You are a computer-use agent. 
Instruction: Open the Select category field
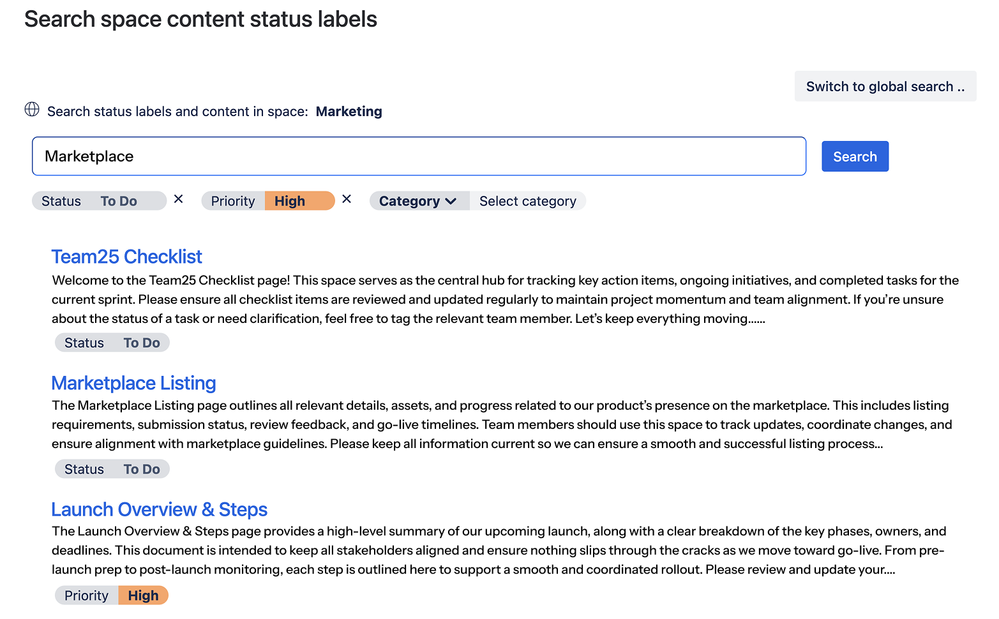[x=527, y=201]
